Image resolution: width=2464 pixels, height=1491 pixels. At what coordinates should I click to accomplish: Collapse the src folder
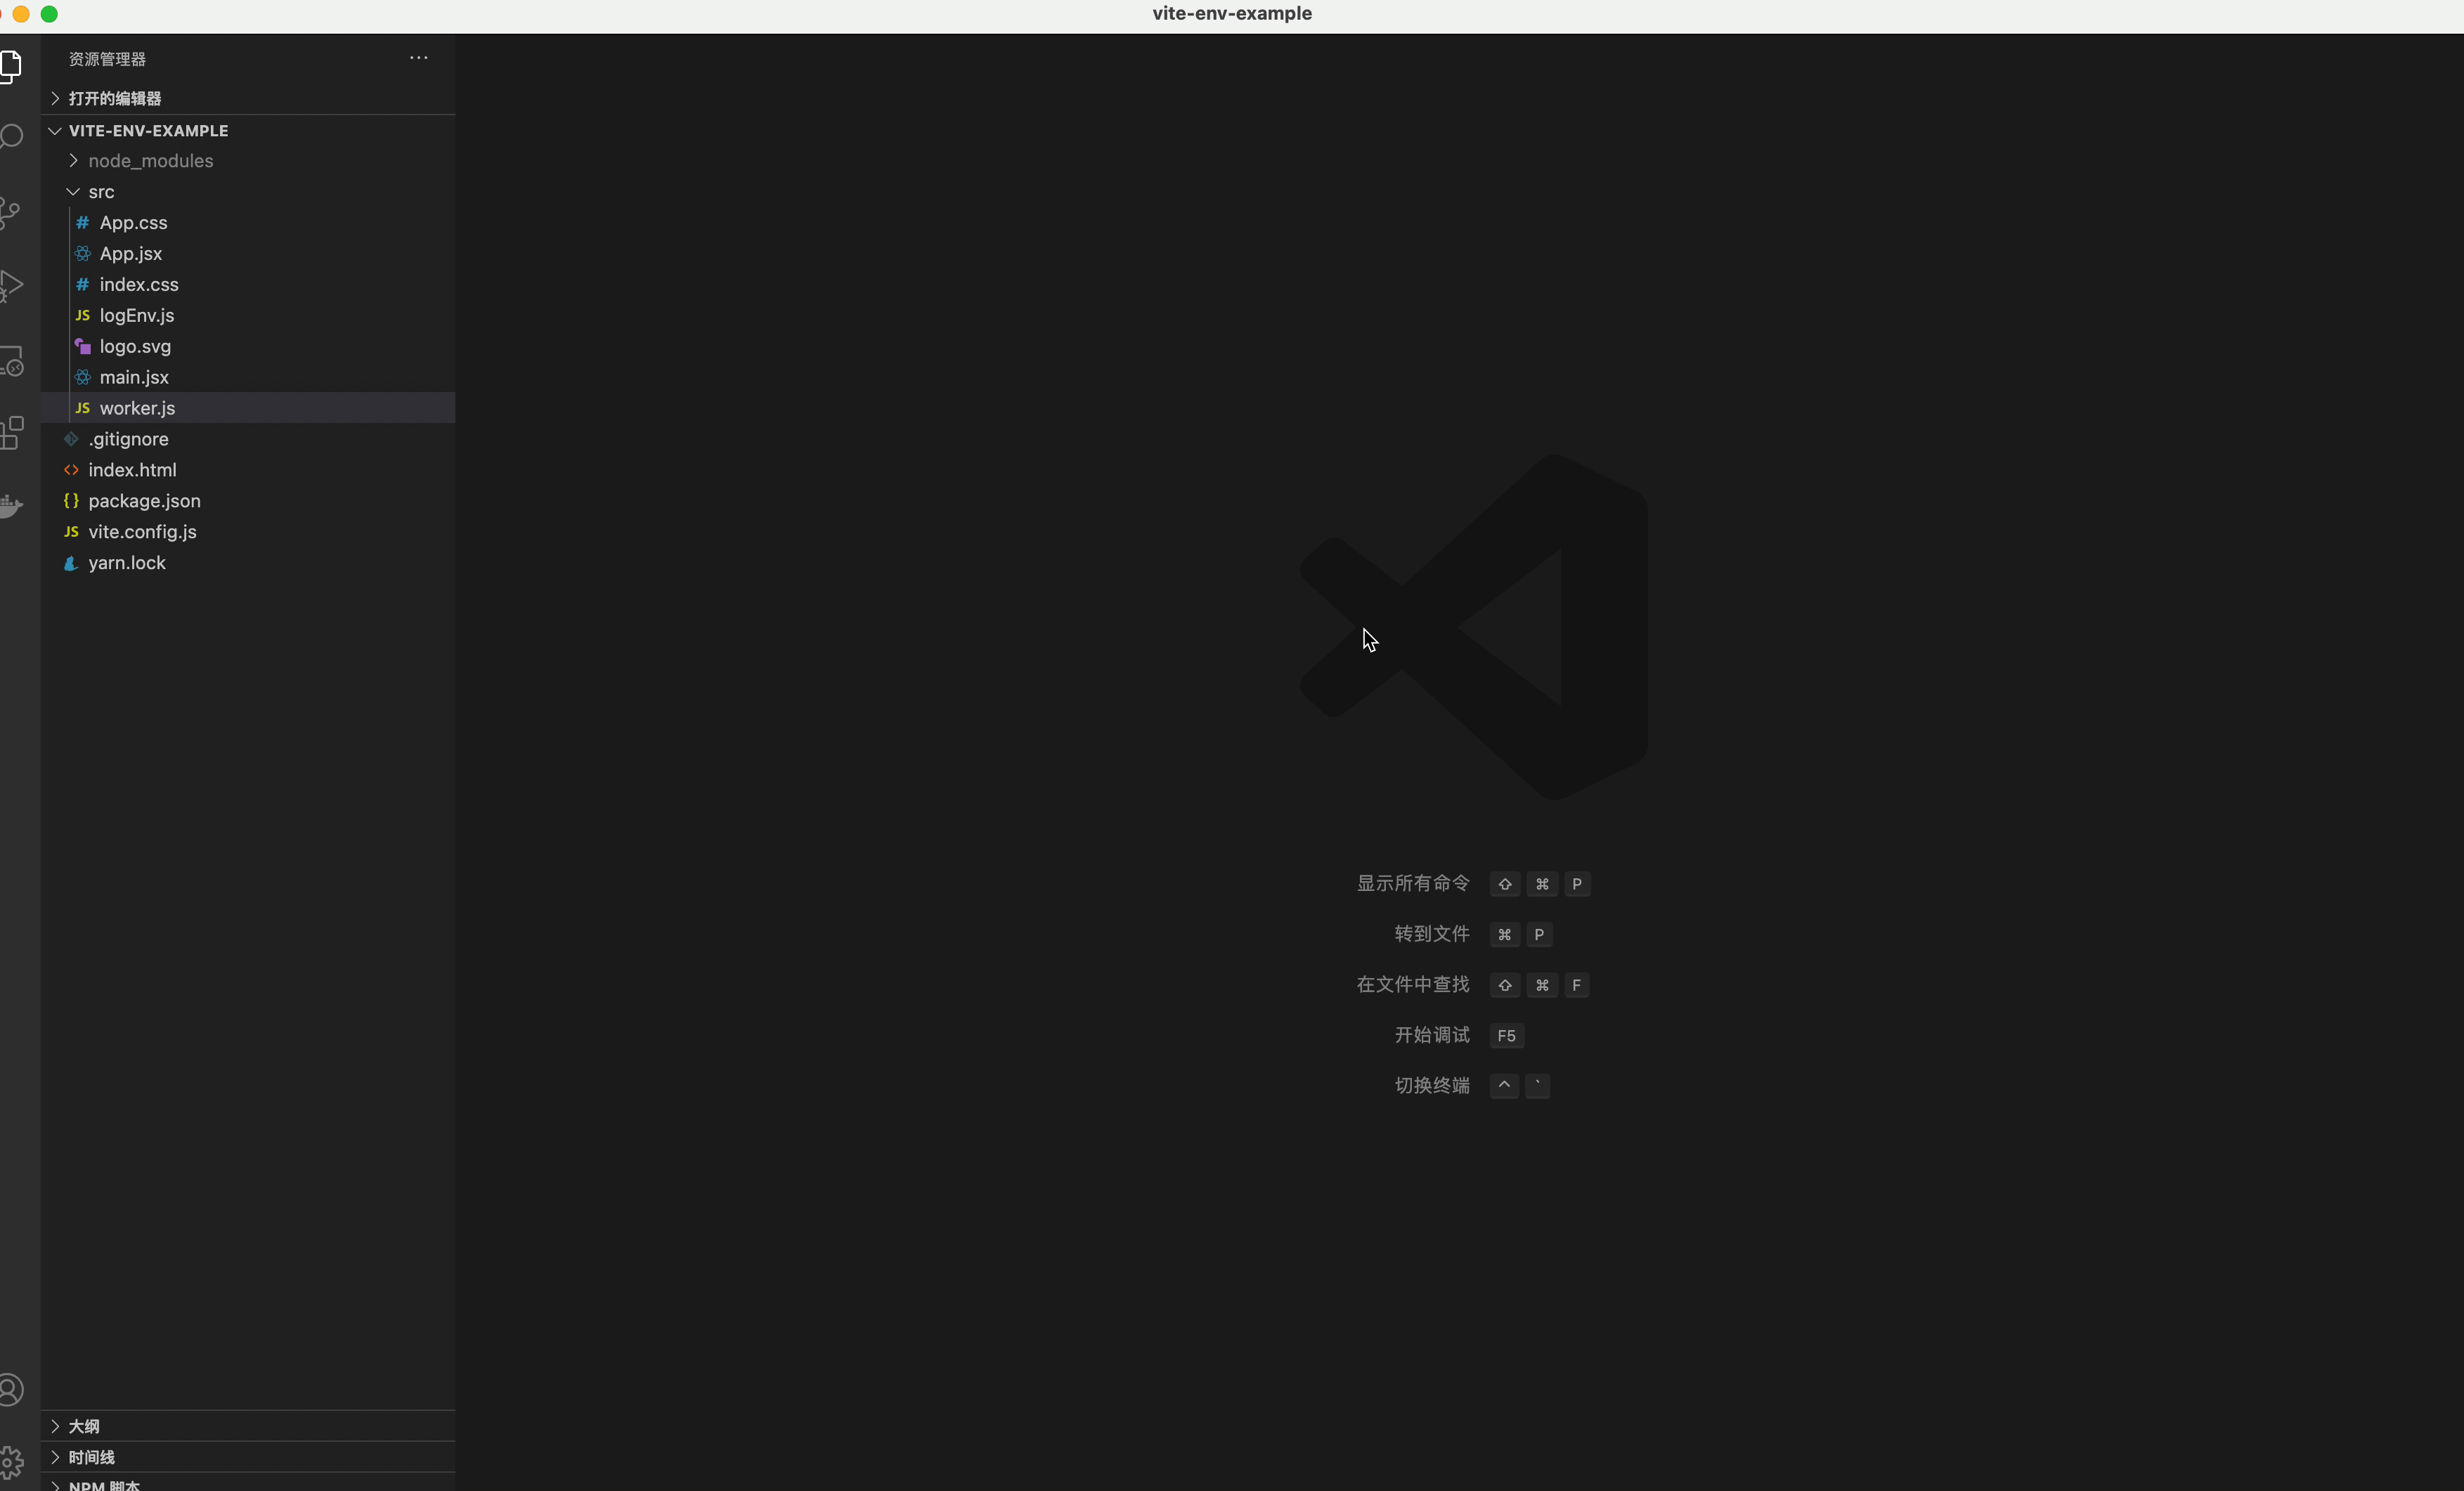100,192
